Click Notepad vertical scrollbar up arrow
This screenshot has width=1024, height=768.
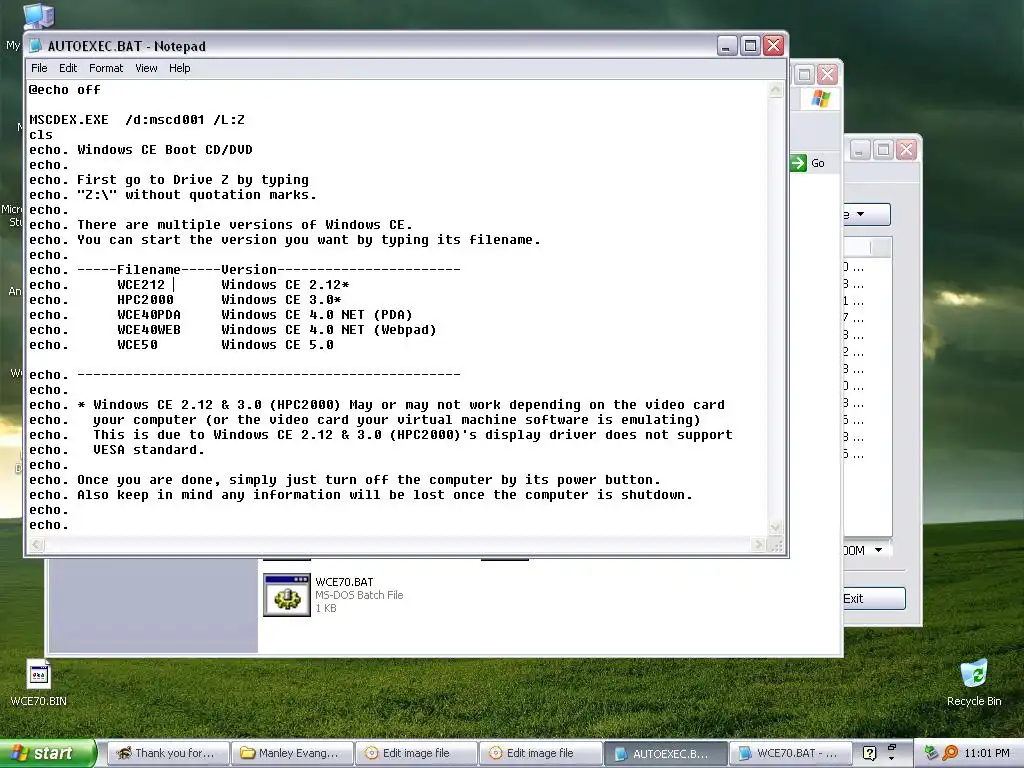pos(775,89)
